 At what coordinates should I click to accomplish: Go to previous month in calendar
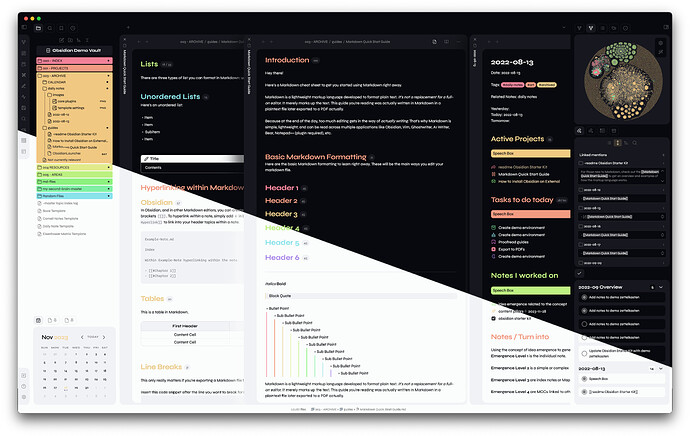click(82, 337)
